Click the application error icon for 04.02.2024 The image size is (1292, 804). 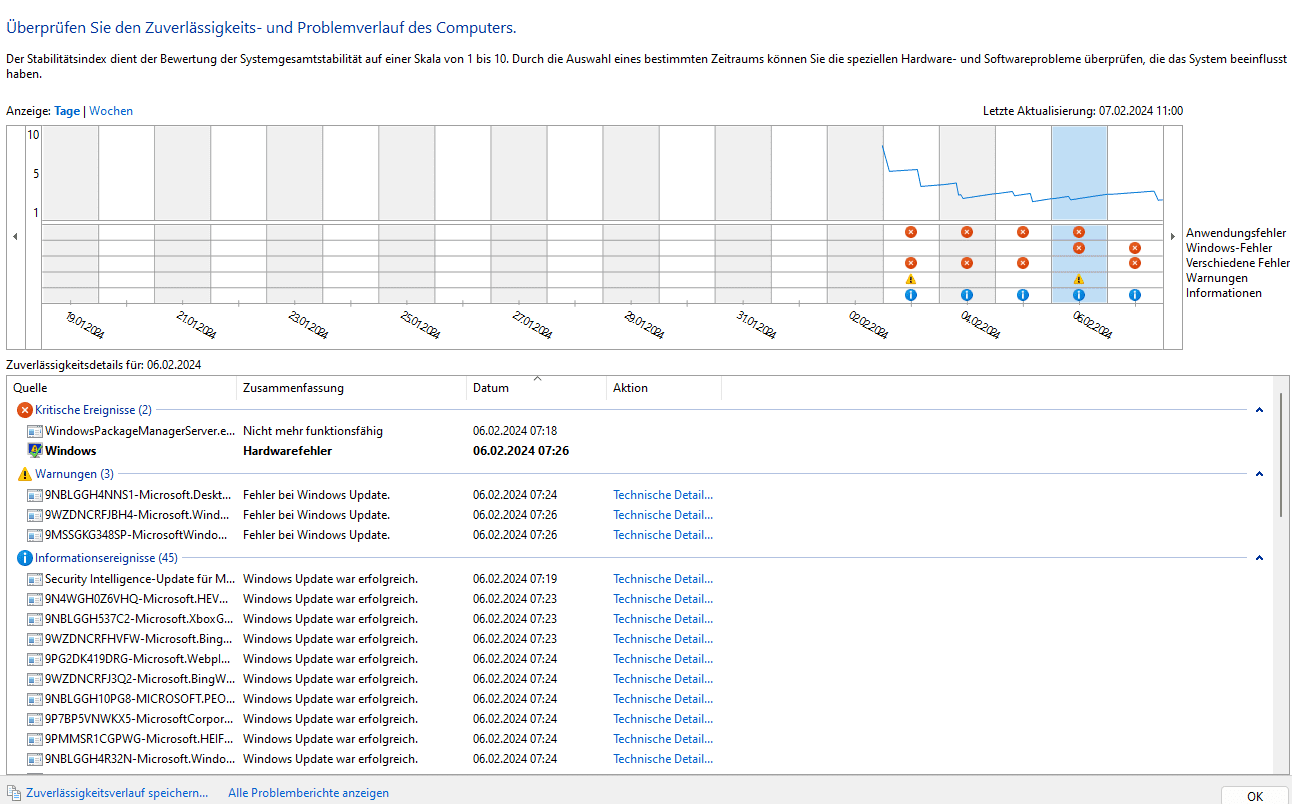(967, 232)
